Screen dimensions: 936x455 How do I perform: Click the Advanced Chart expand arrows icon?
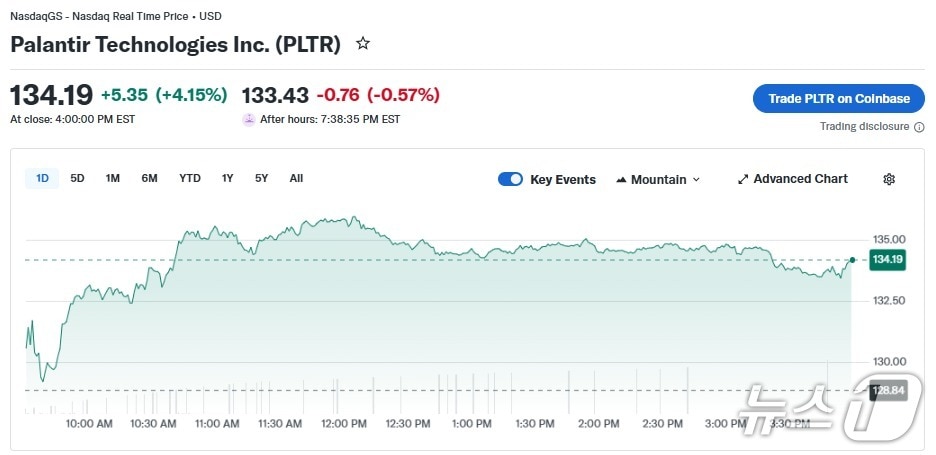743,179
